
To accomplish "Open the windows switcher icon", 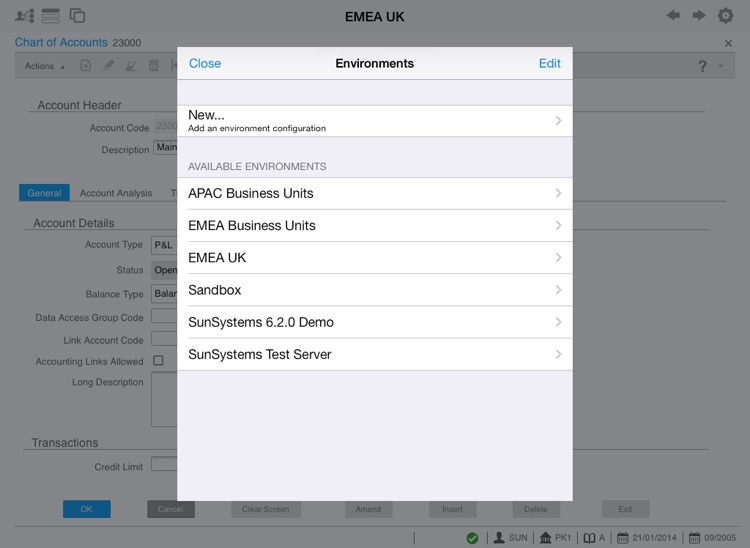I will pyautogui.click(x=77, y=16).
